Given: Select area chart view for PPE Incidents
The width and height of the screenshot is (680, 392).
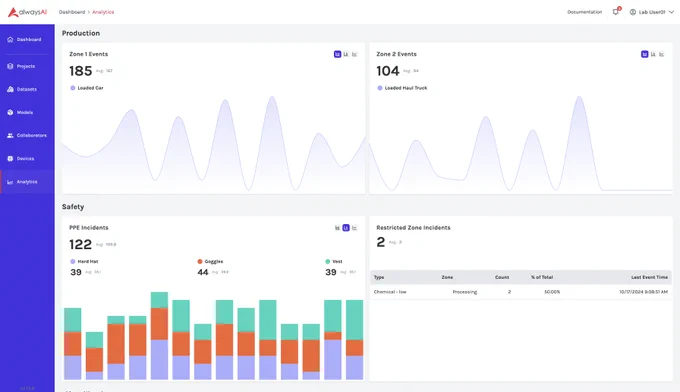Looking at the screenshot, I should point(337,228).
